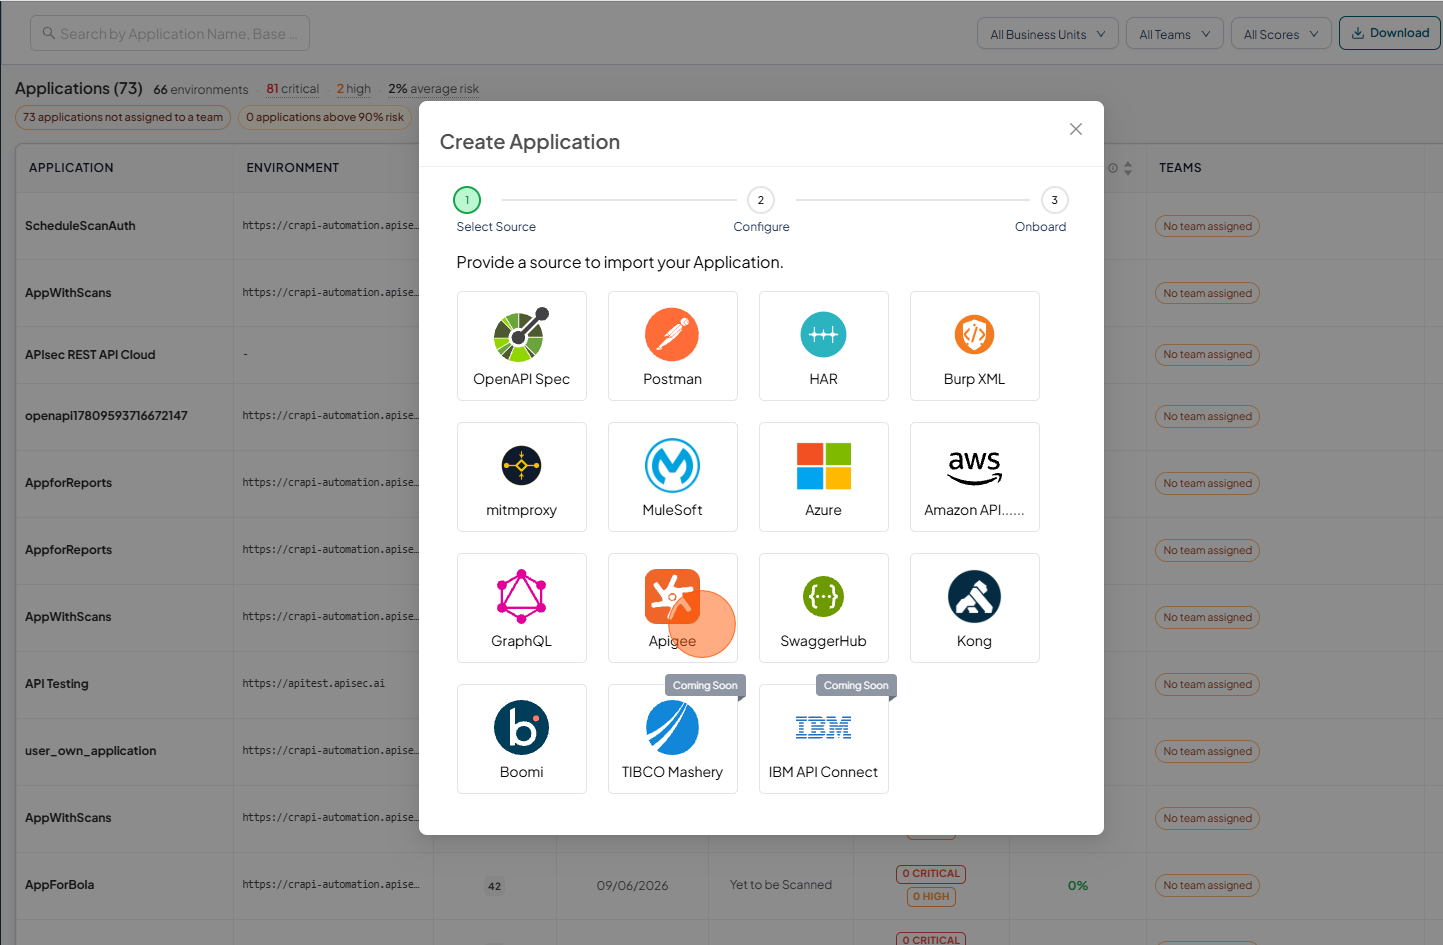The width and height of the screenshot is (1443, 945).
Task: Open the API Testing application
Action: point(57,684)
